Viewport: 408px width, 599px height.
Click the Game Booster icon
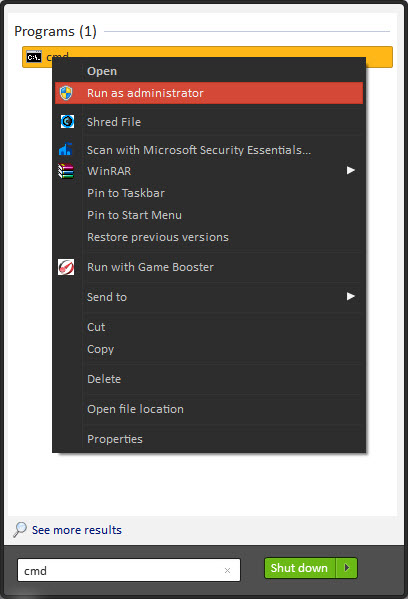66,267
